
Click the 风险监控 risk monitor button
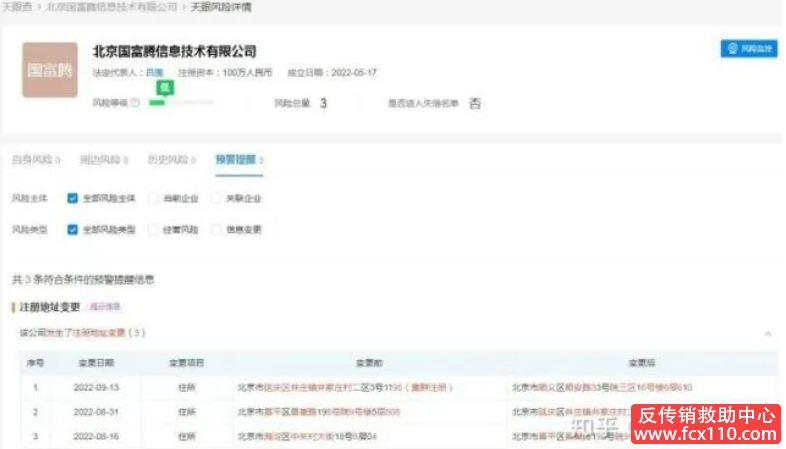tap(749, 49)
